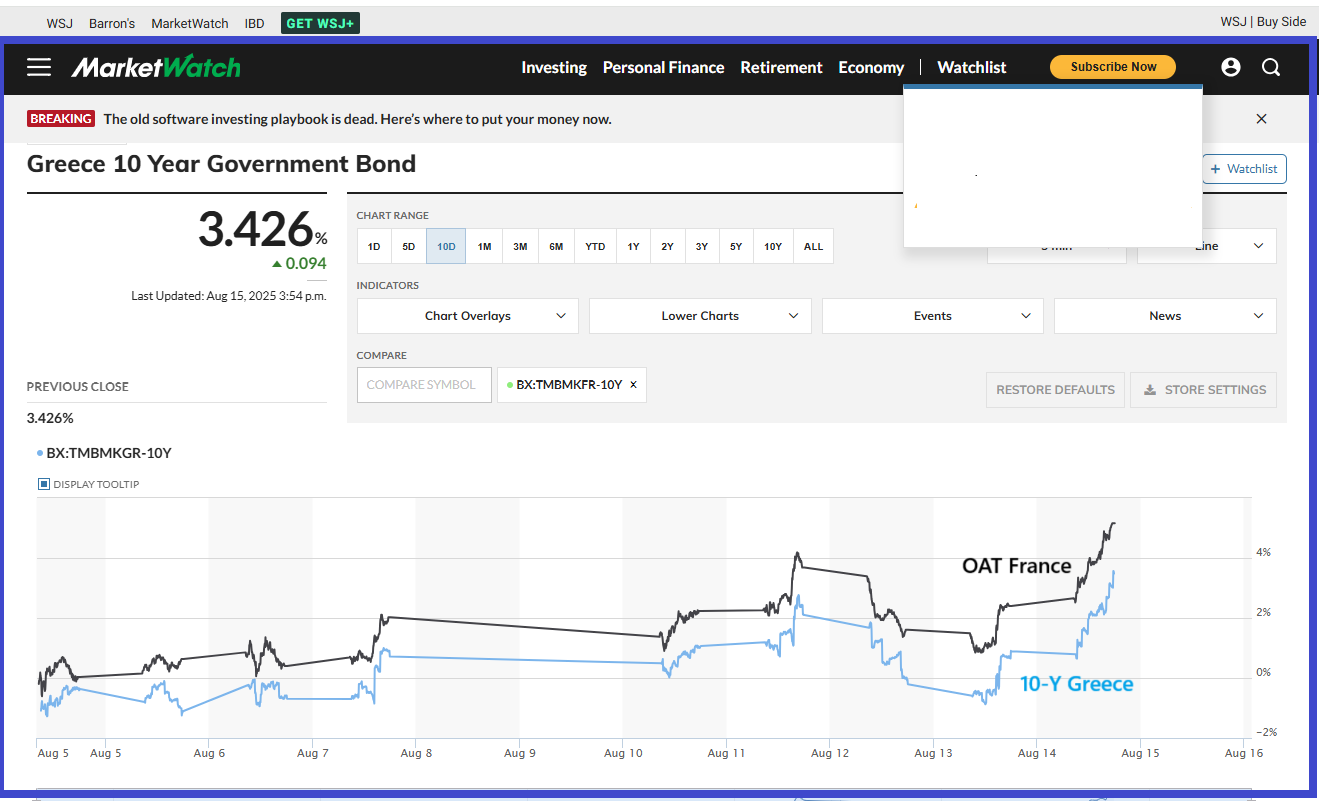This screenshot has height=801, width=1319.
Task: Go to the Personal Finance section
Action: click(x=663, y=67)
